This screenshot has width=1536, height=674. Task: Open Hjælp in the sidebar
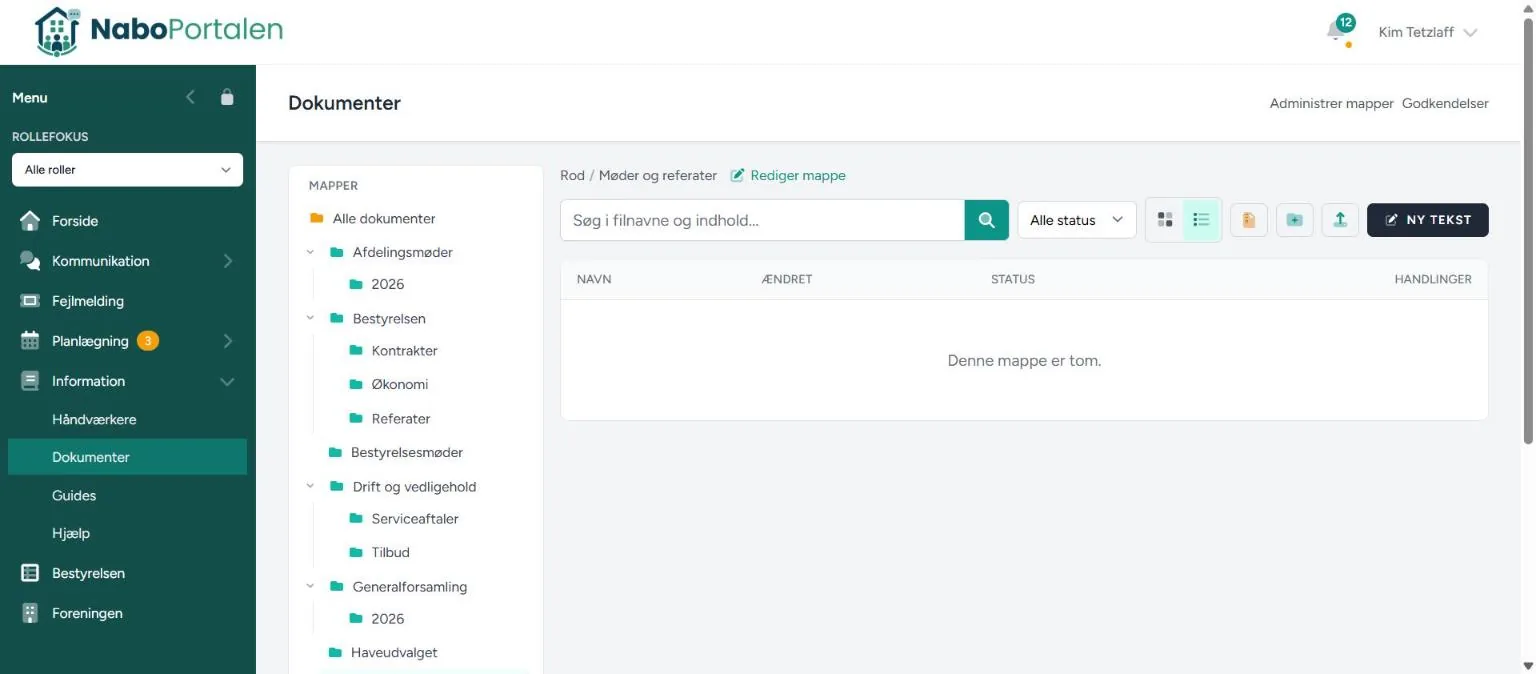pos(71,533)
